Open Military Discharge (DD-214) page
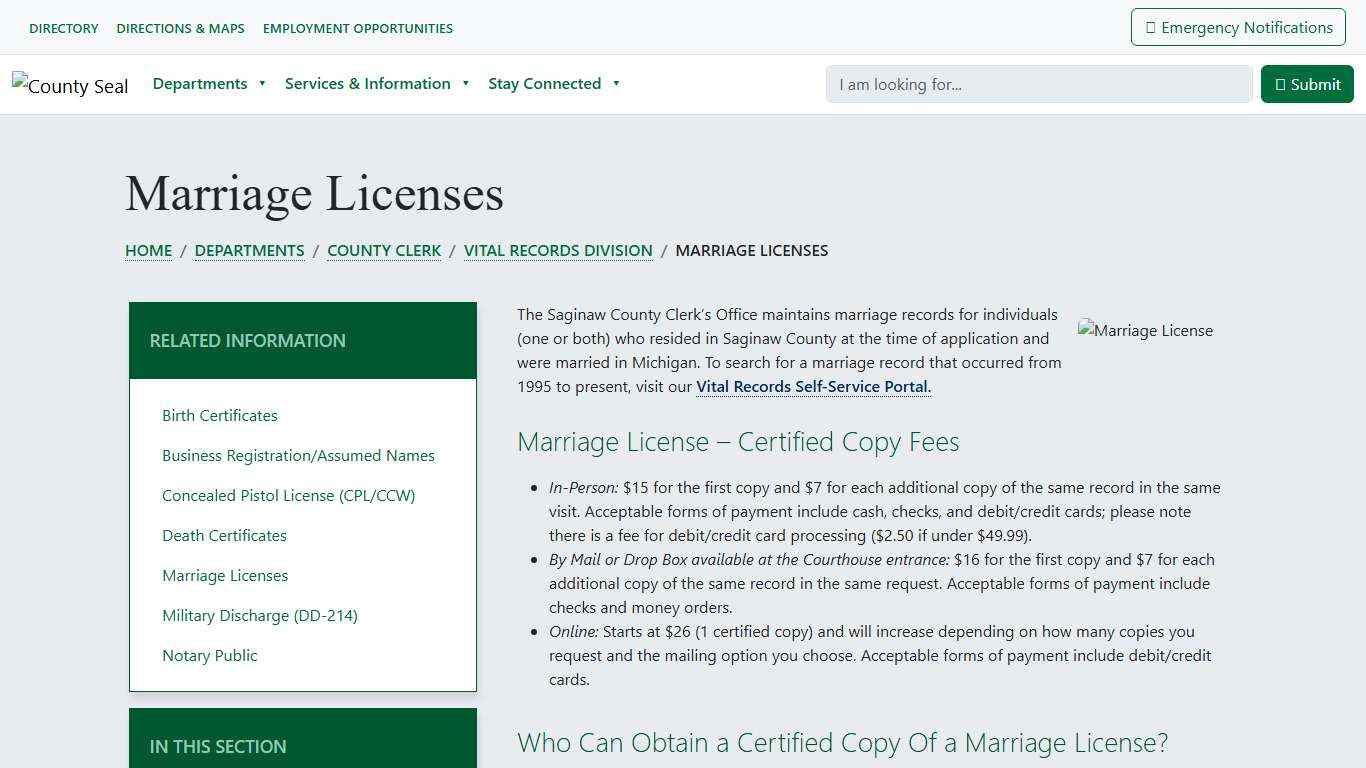 pyautogui.click(x=259, y=615)
